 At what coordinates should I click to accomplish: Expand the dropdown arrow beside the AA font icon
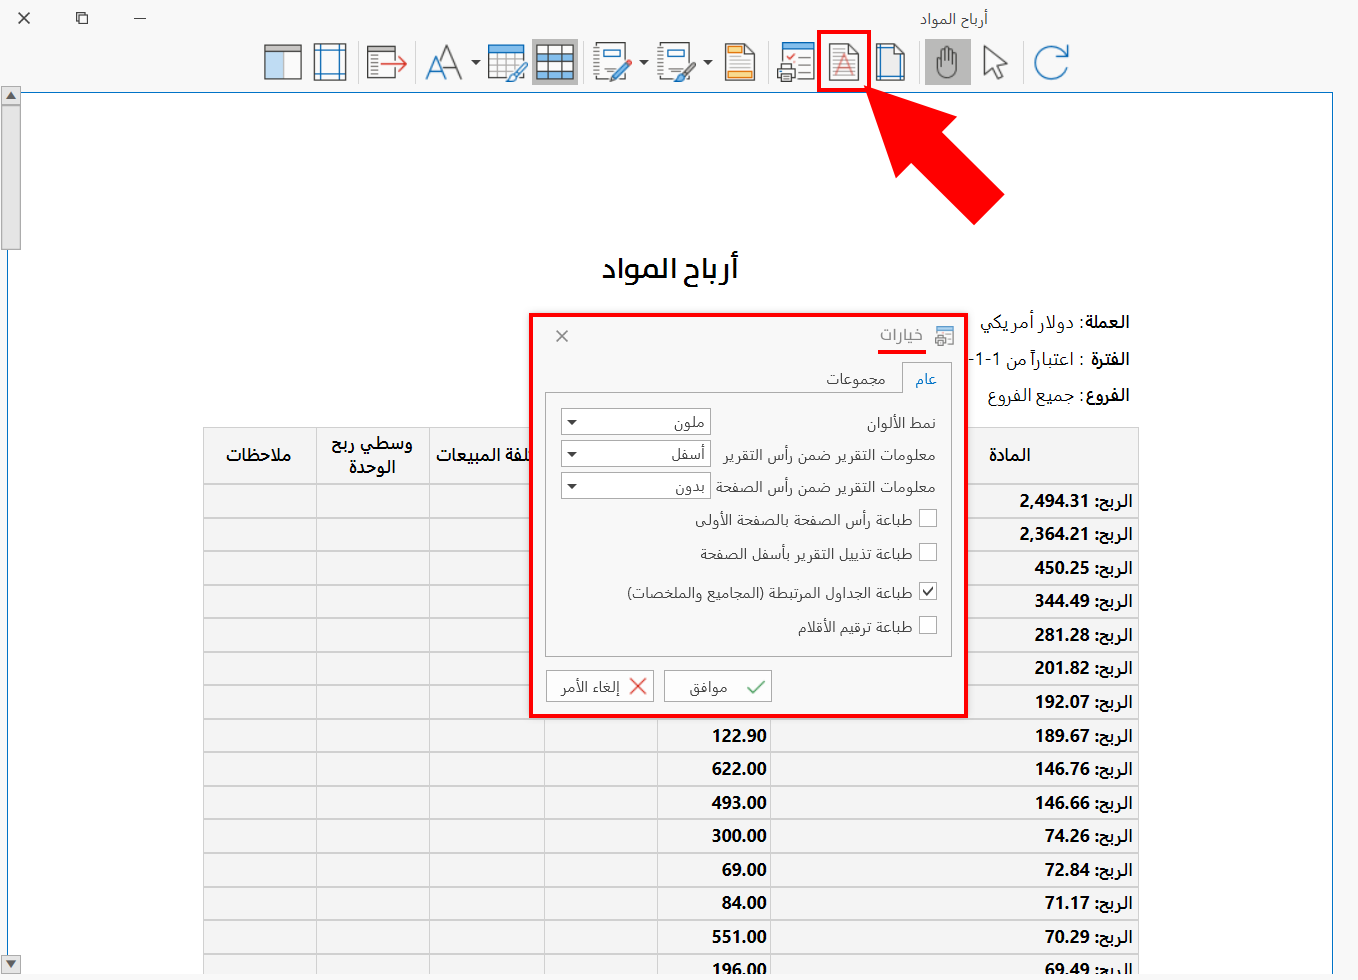pyautogui.click(x=476, y=62)
